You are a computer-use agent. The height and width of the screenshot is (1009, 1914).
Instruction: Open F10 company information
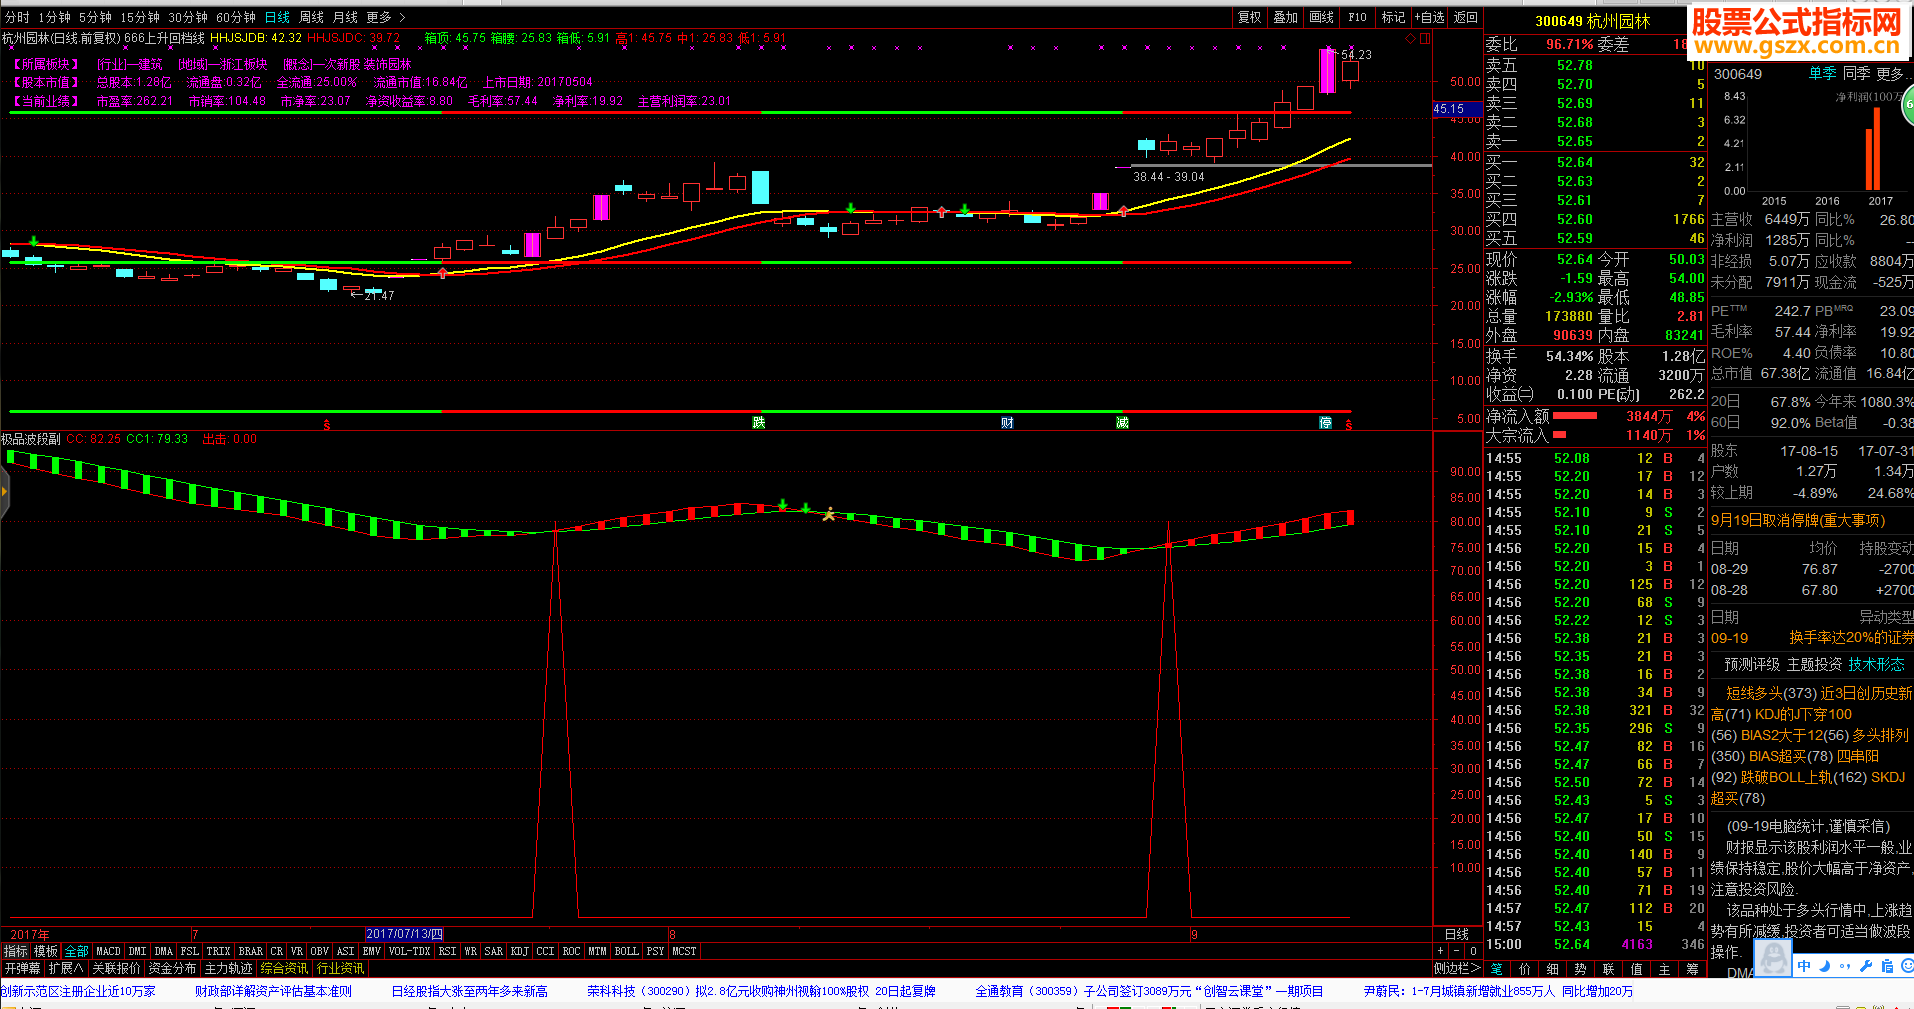click(1357, 17)
